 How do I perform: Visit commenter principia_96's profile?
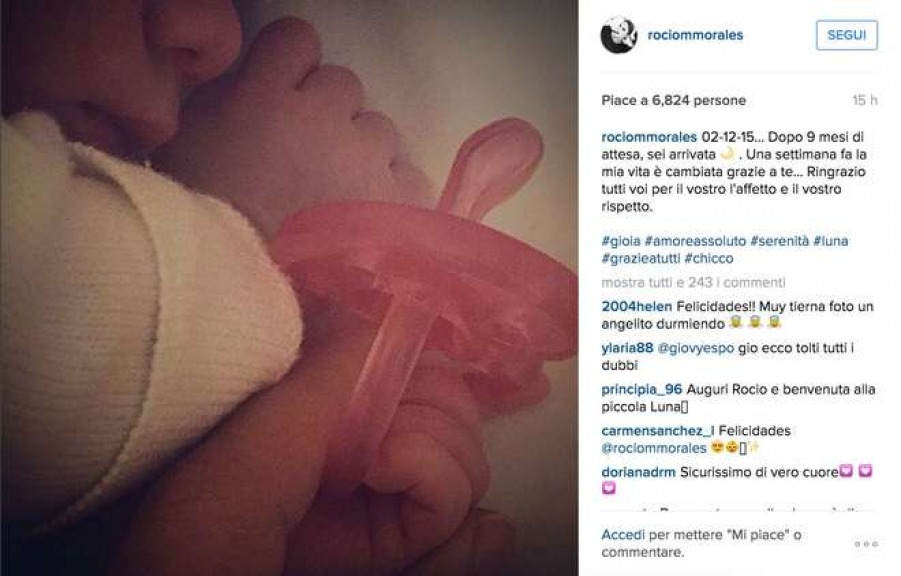pos(641,389)
